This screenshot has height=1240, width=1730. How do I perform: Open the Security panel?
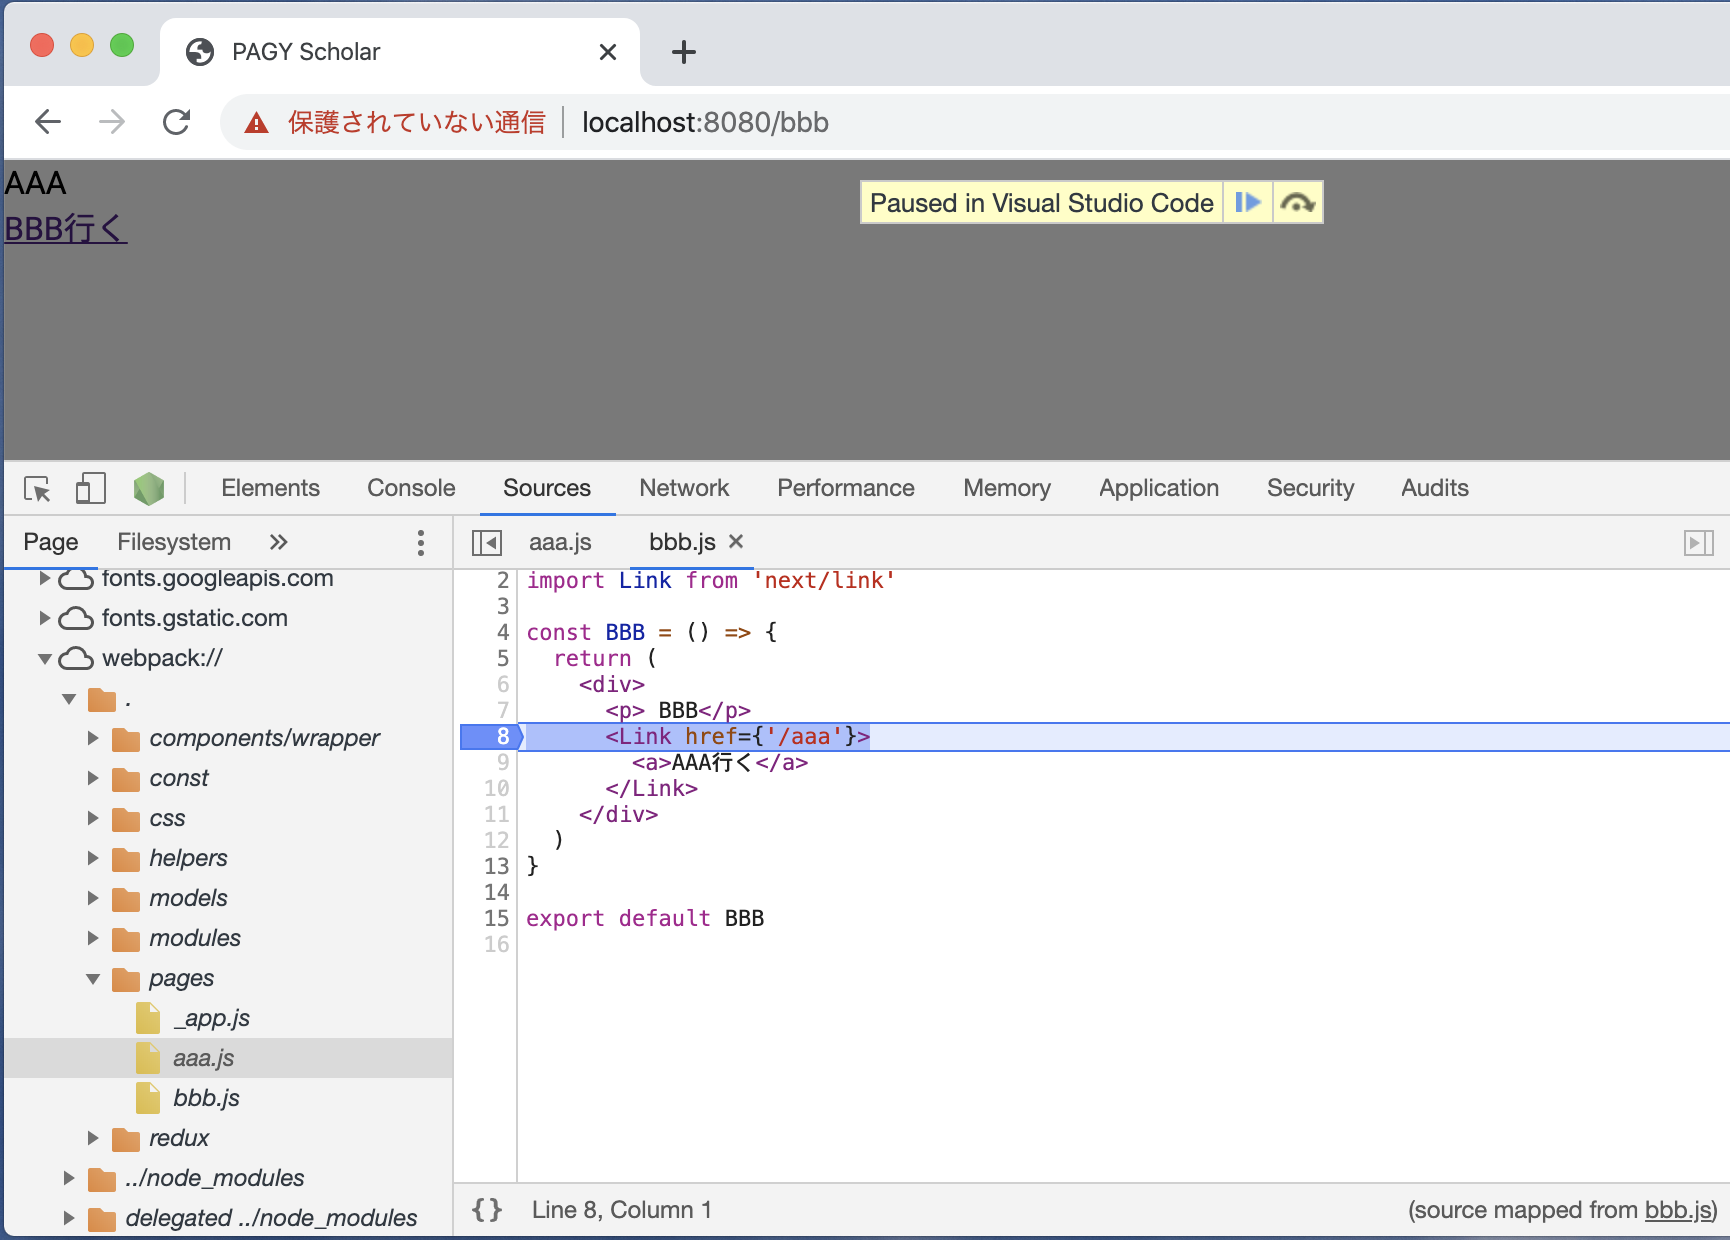point(1310,488)
